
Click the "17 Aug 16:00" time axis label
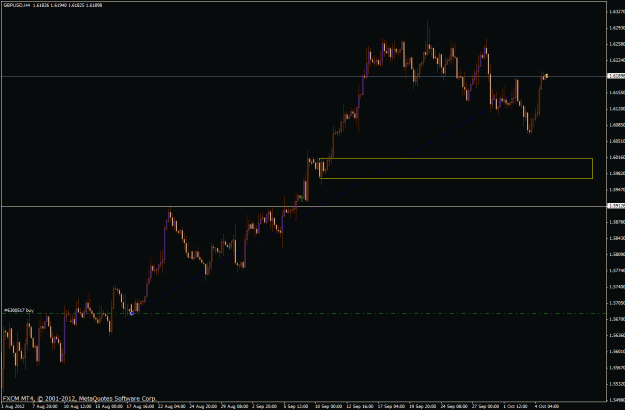(140, 406)
